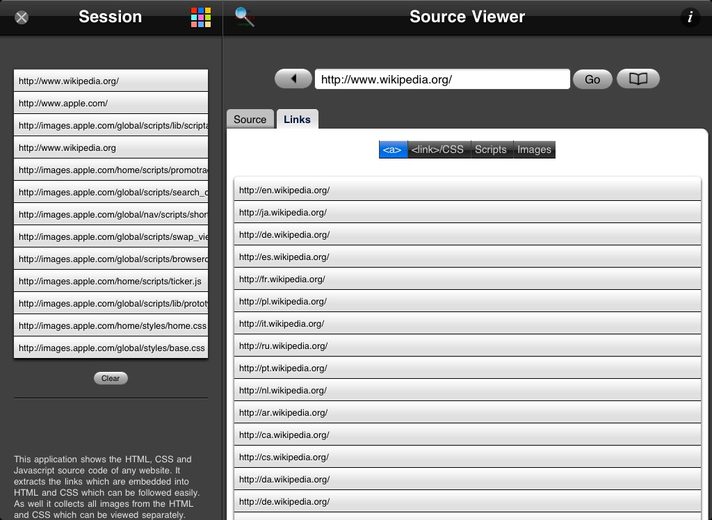Screen dimensions: 712x520
Task: Open session entry http://www.wikipedia.org without trailing slash
Action: click(111, 147)
